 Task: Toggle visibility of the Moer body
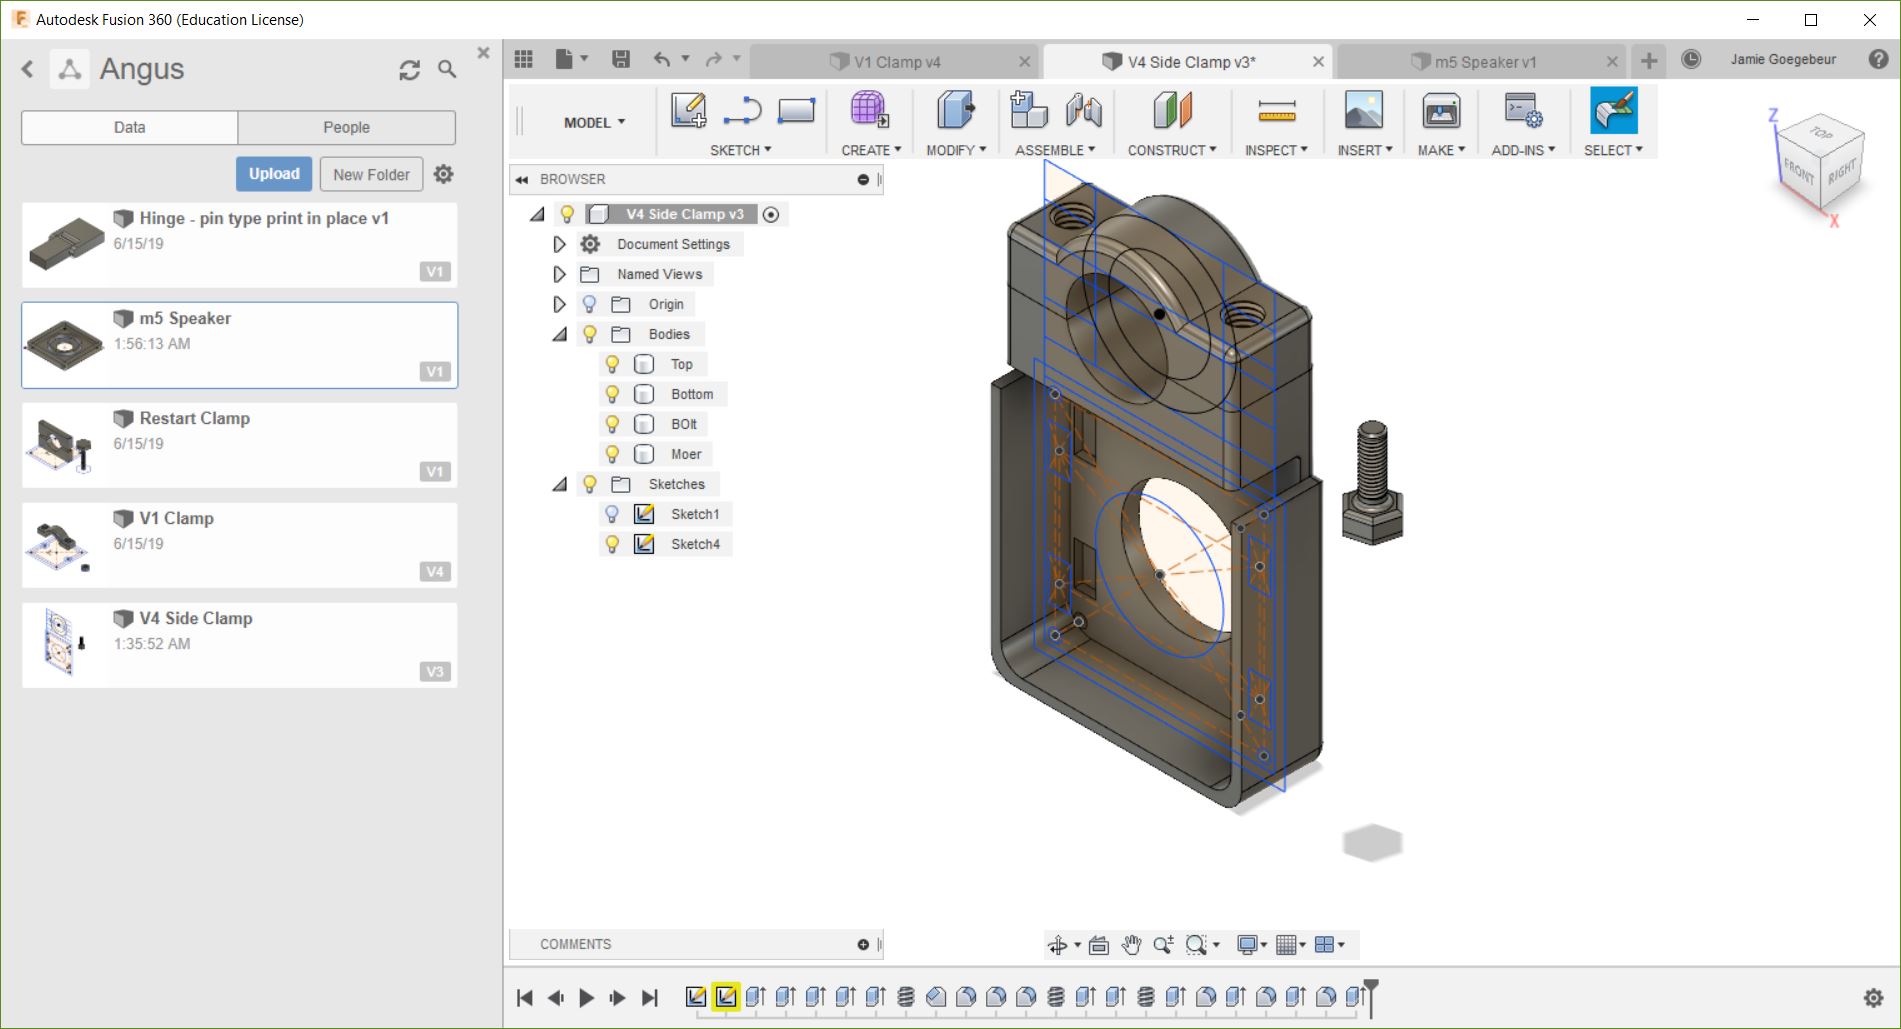click(x=612, y=454)
